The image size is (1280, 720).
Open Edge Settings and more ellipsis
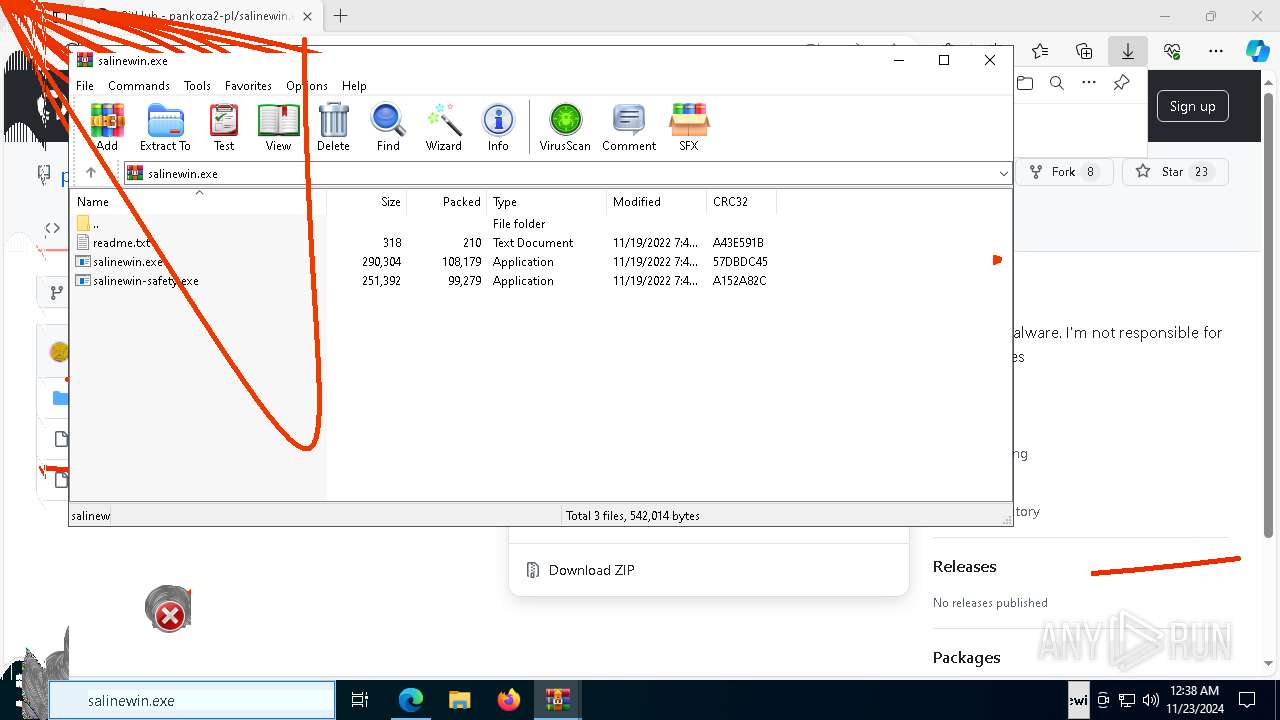coord(1216,51)
